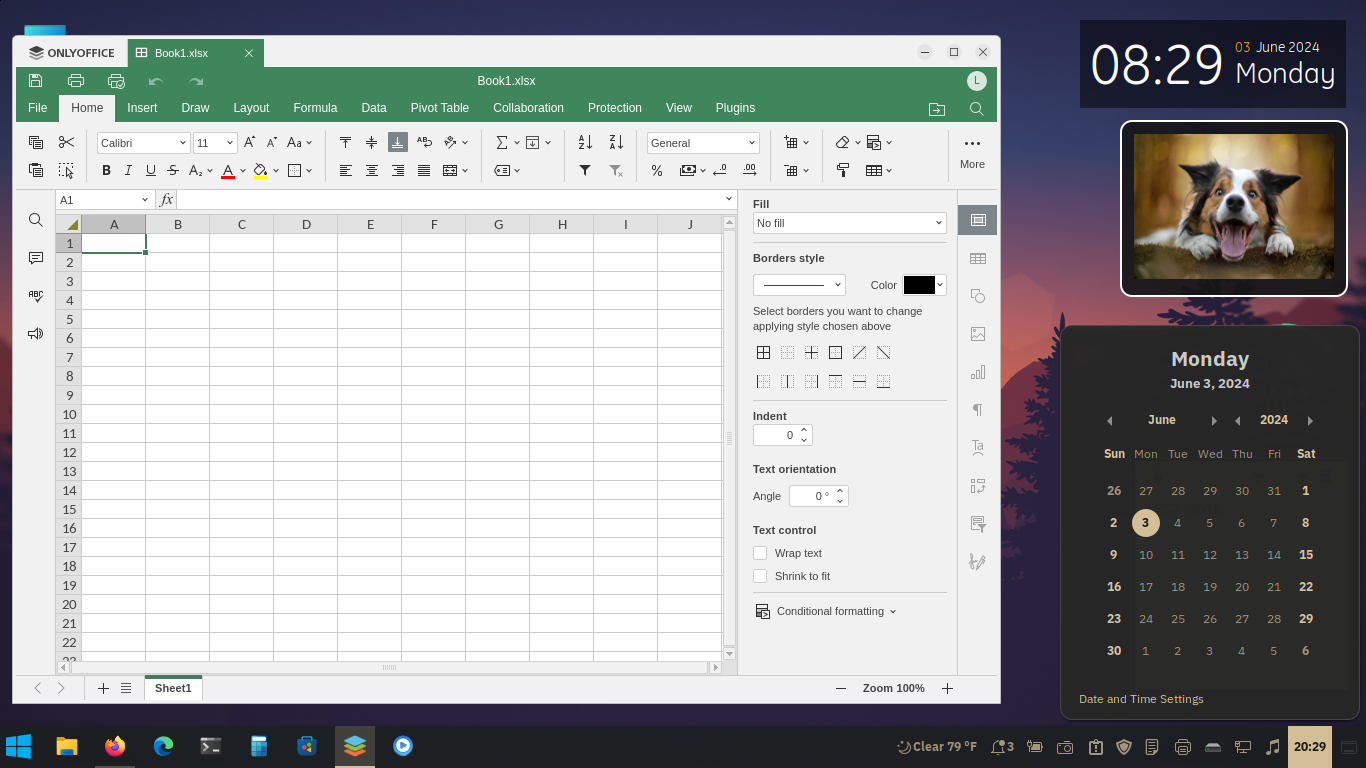Screen dimensions: 1366x768
Task: Click the Bold formatting icon
Action: 107,171
